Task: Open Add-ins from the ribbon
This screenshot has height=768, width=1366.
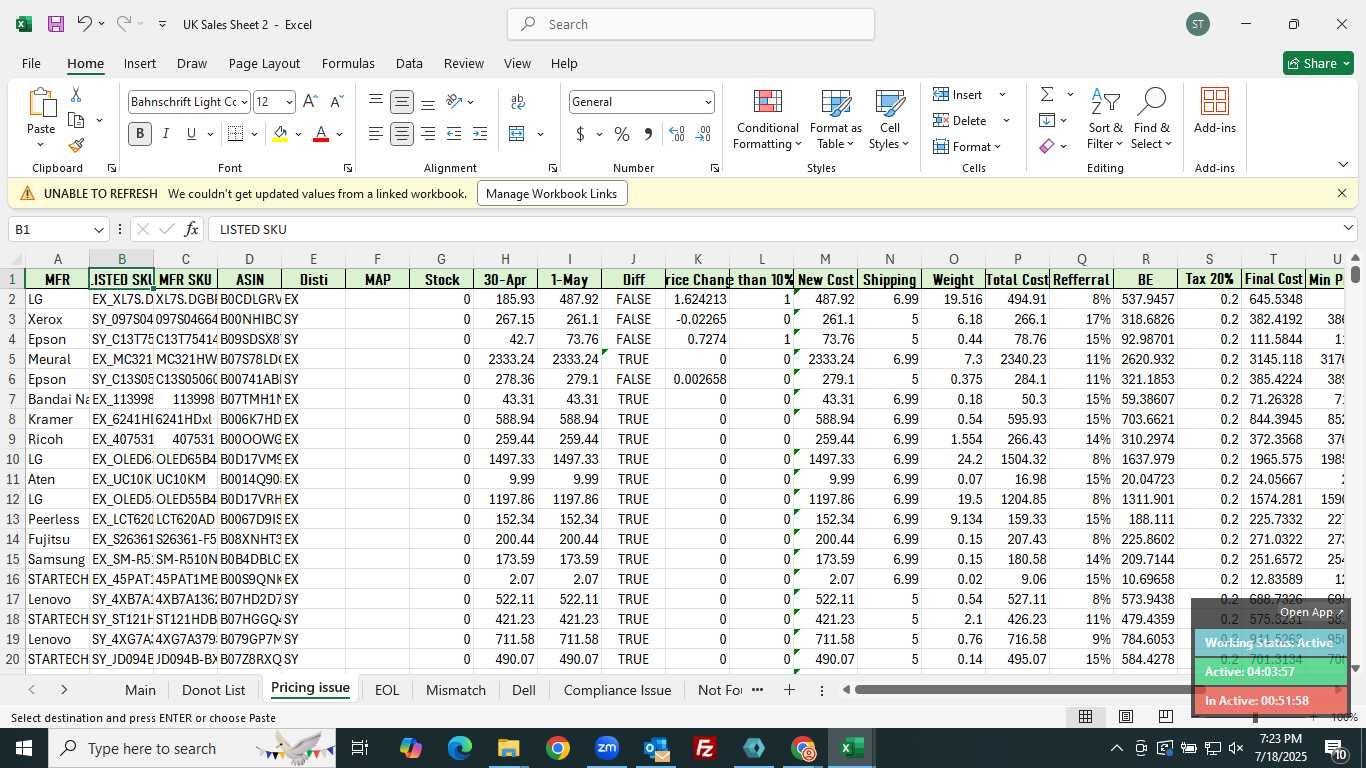Action: tap(1215, 111)
